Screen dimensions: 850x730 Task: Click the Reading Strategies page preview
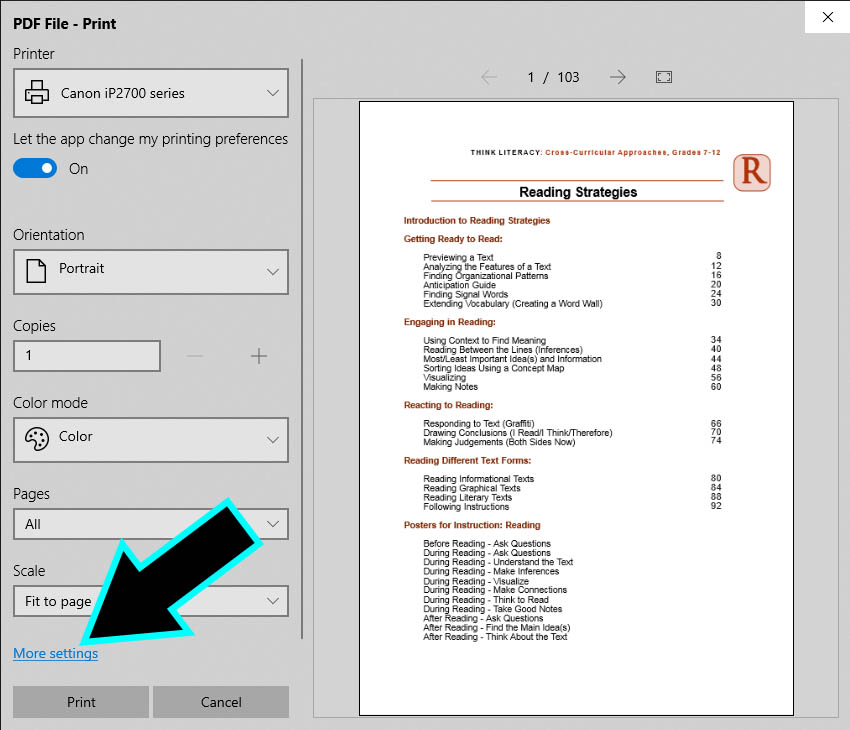pos(576,407)
